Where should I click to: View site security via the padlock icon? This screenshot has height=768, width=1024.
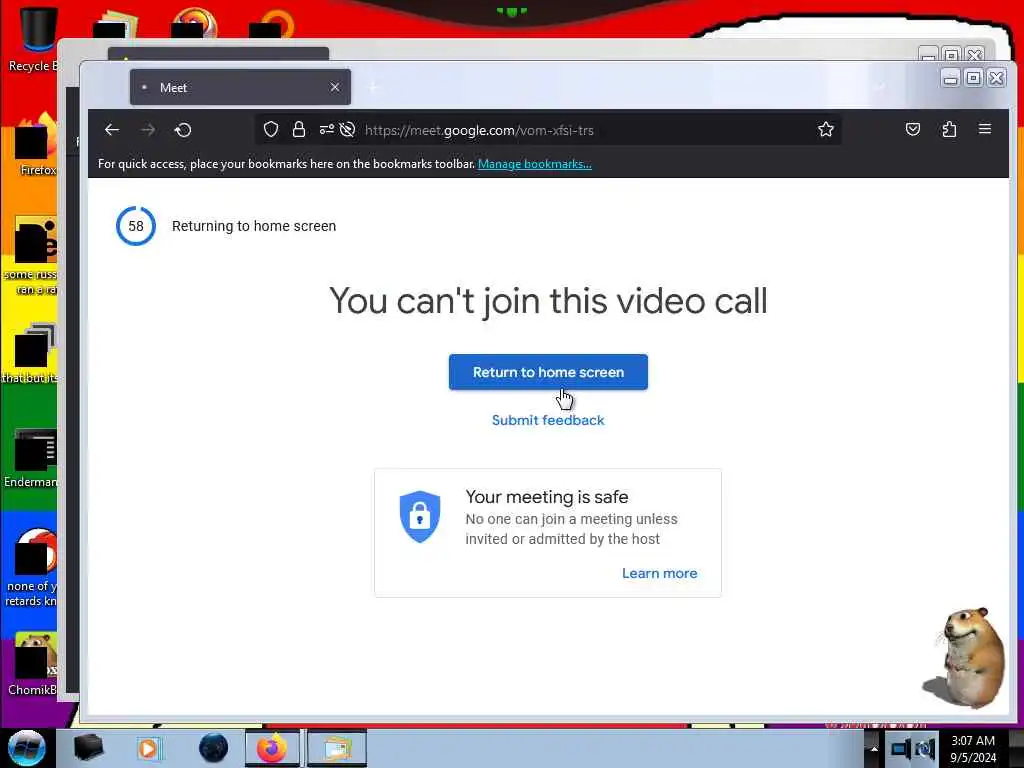point(298,129)
